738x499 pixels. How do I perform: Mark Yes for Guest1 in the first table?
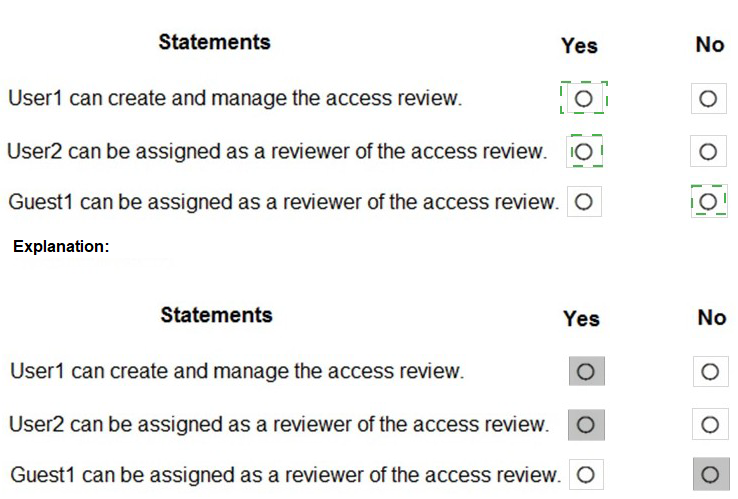pos(584,202)
